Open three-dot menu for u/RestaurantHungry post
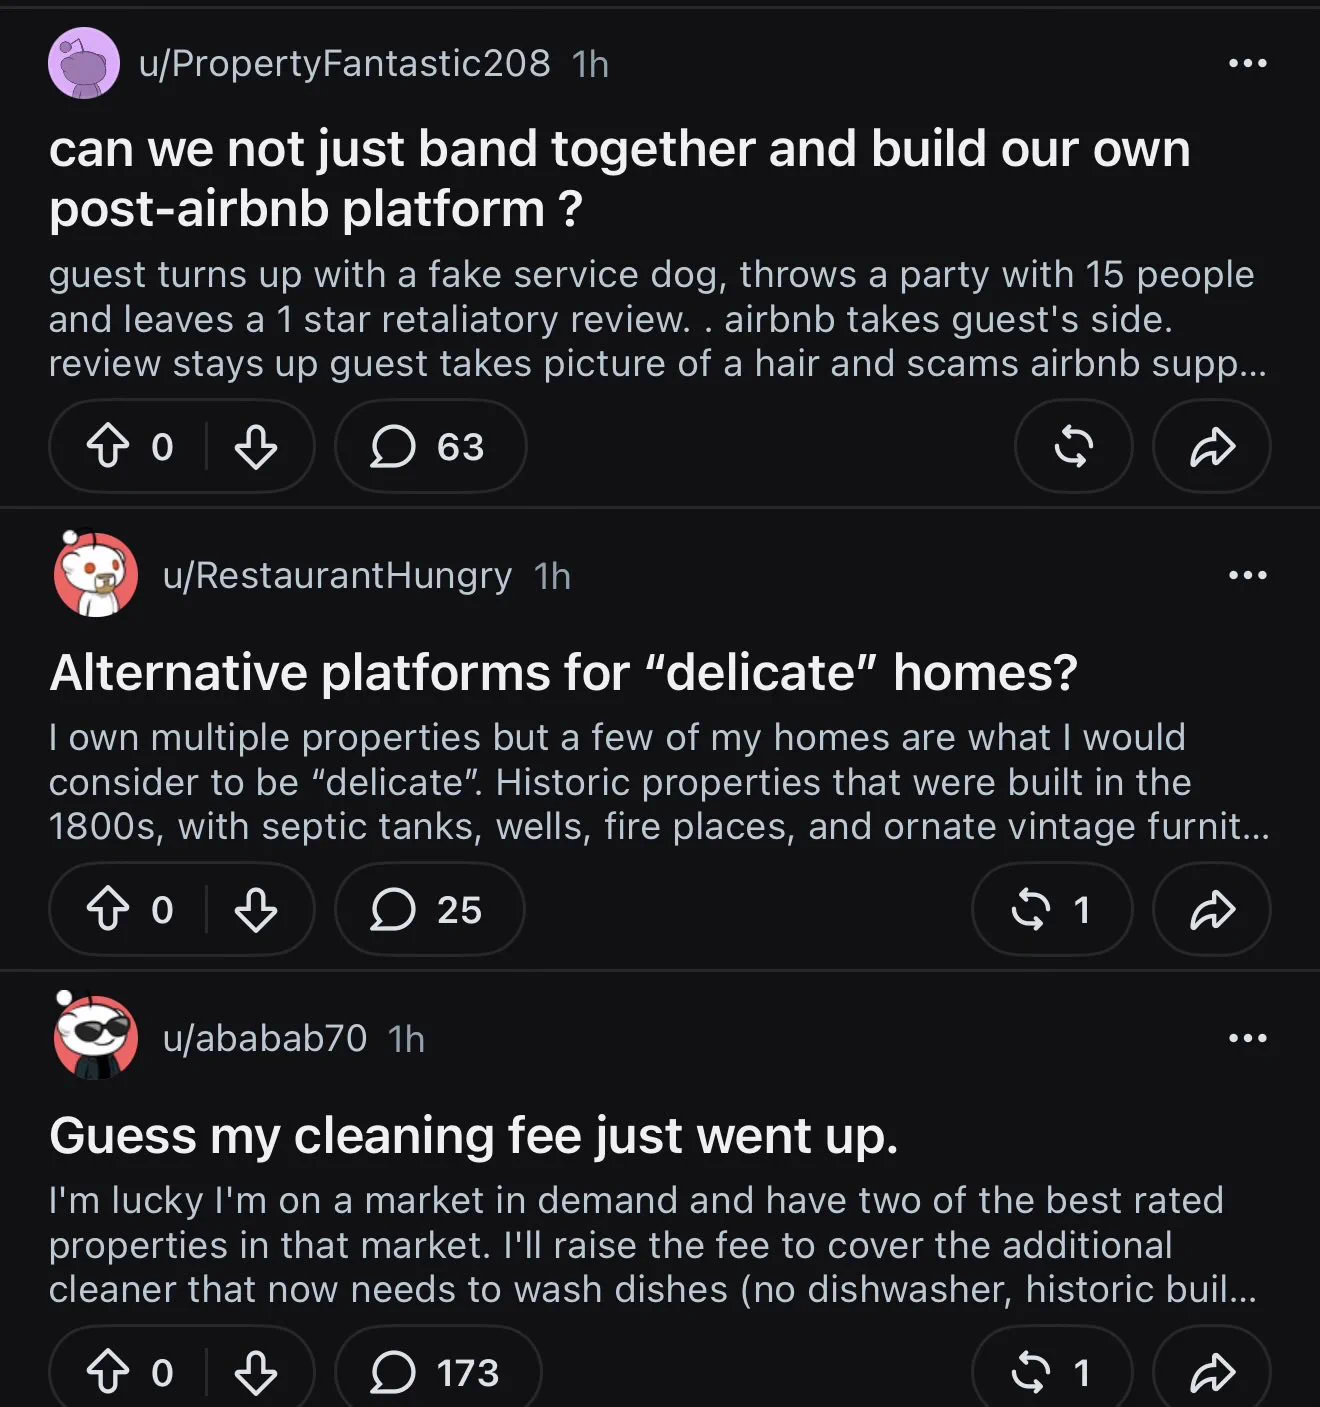The image size is (1320, 1407). point(1248,575)
